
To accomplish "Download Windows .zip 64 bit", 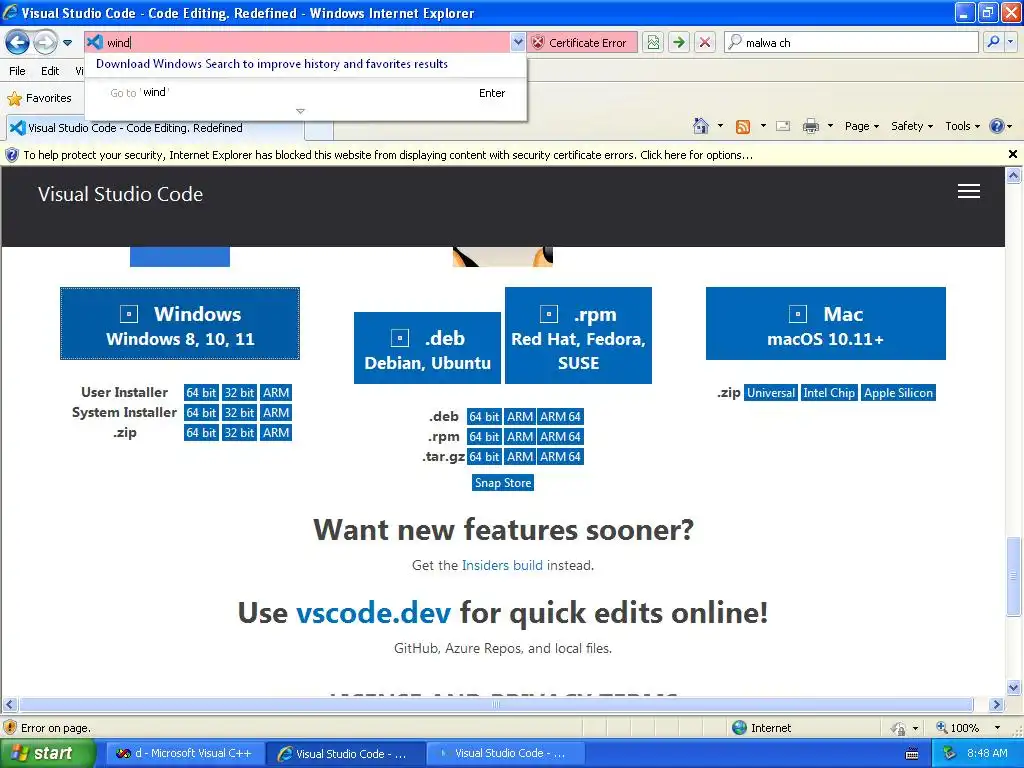I will [201, 433].
